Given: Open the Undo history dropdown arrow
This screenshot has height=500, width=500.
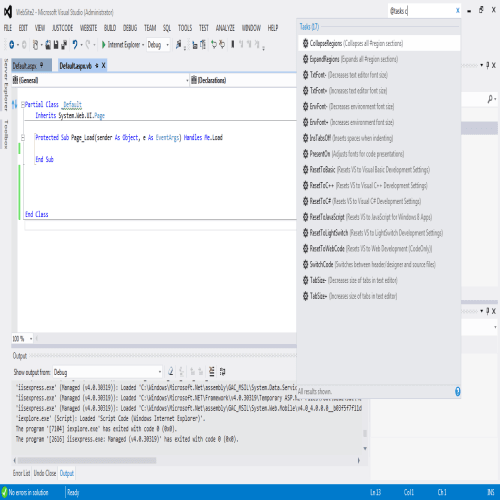Looking at the screenshot, I should (82, 45).
